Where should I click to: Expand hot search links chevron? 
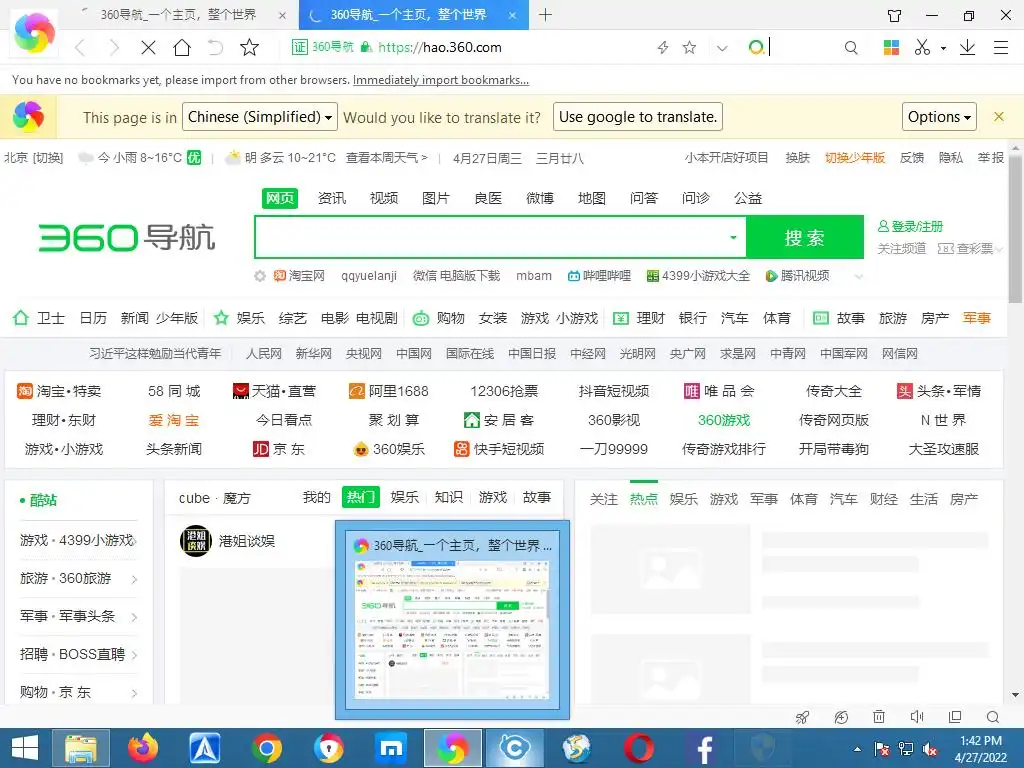(858, 276)
